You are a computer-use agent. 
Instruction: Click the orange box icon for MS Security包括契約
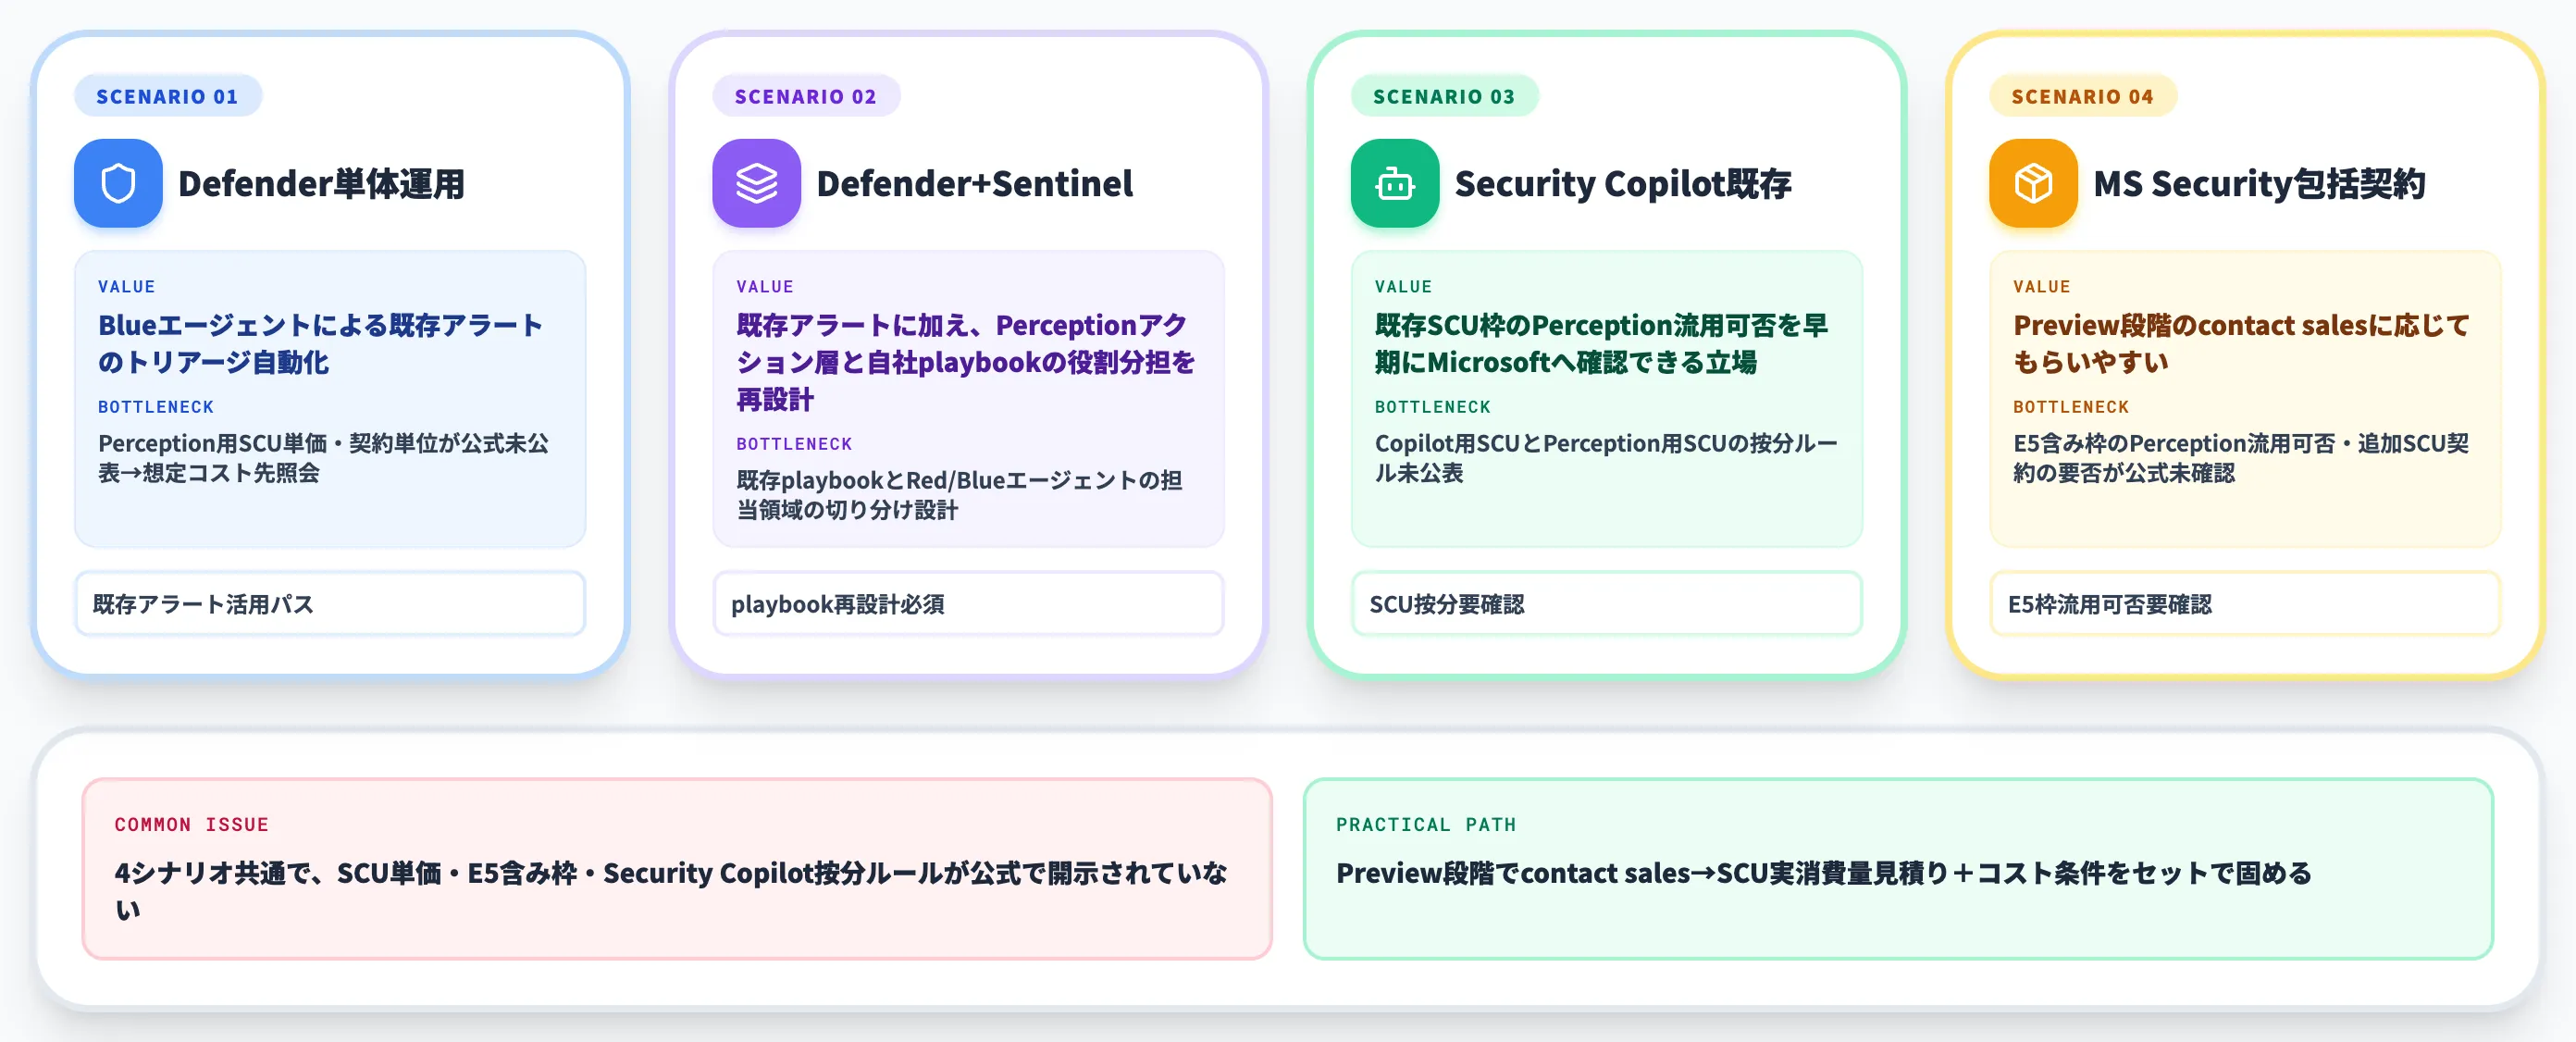point(2033,183)
